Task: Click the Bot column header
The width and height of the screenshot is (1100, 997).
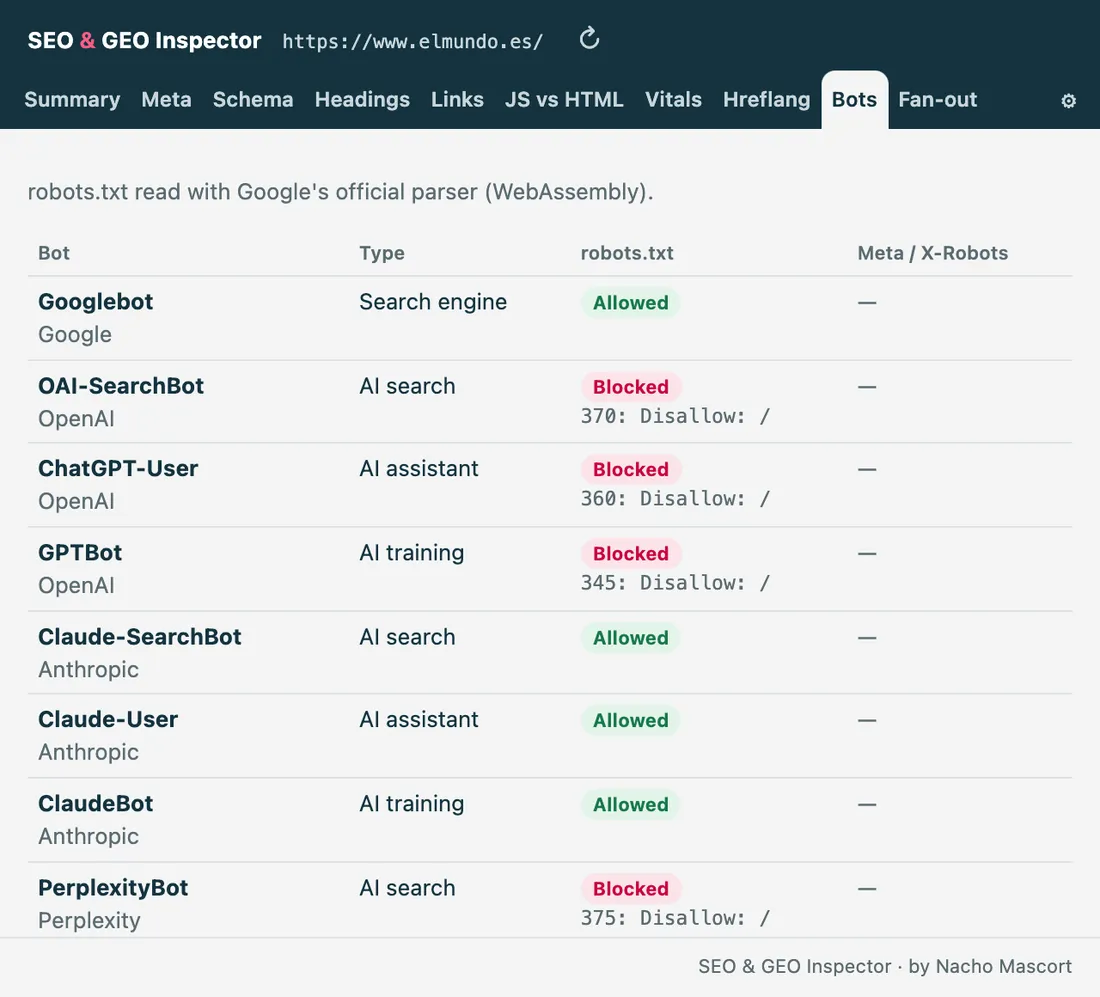Action: pos(54,253)
